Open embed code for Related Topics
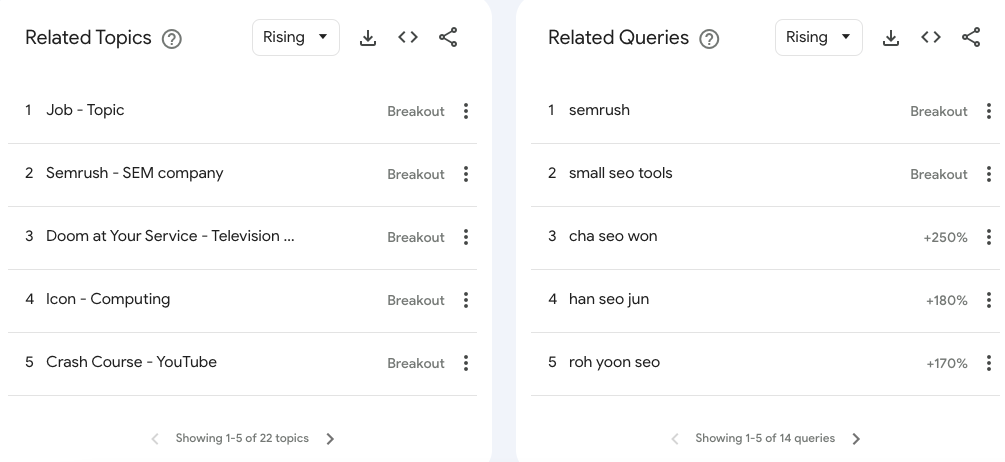The image size is (1005, 462). [x=408, y=38]
